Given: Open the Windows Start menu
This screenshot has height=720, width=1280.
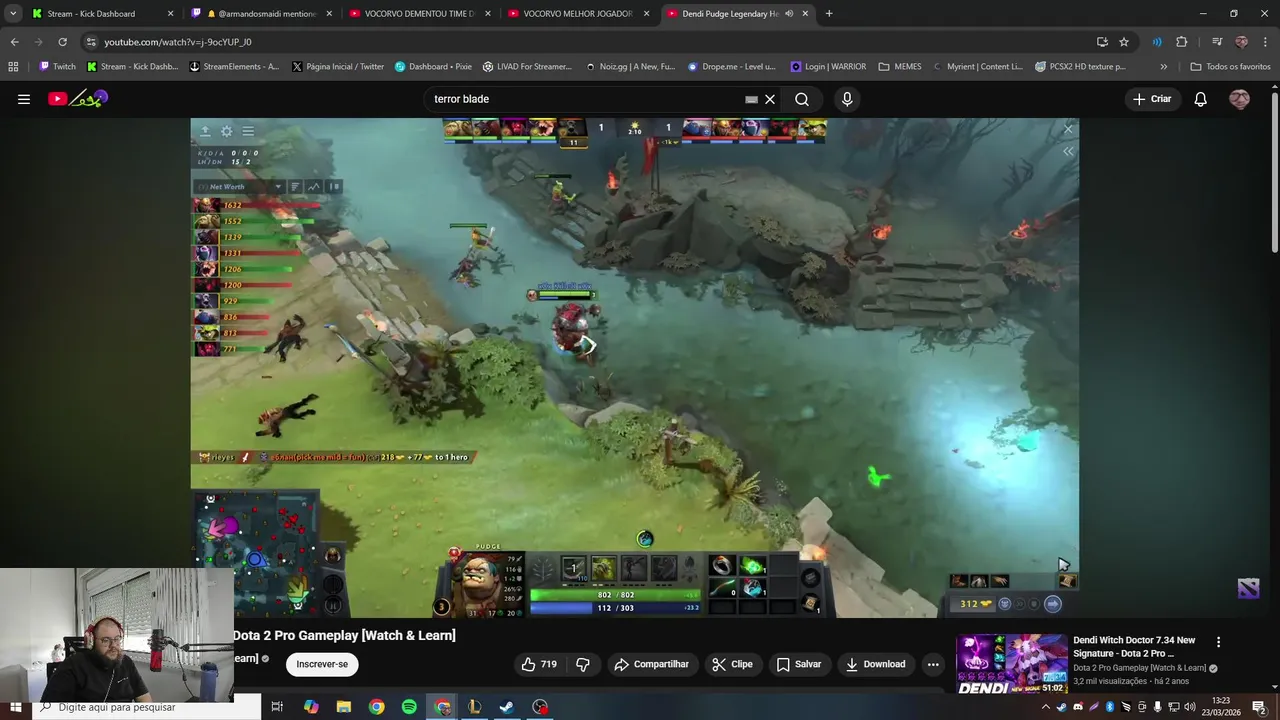Looking at the screenshot, I should coord(15,707).
